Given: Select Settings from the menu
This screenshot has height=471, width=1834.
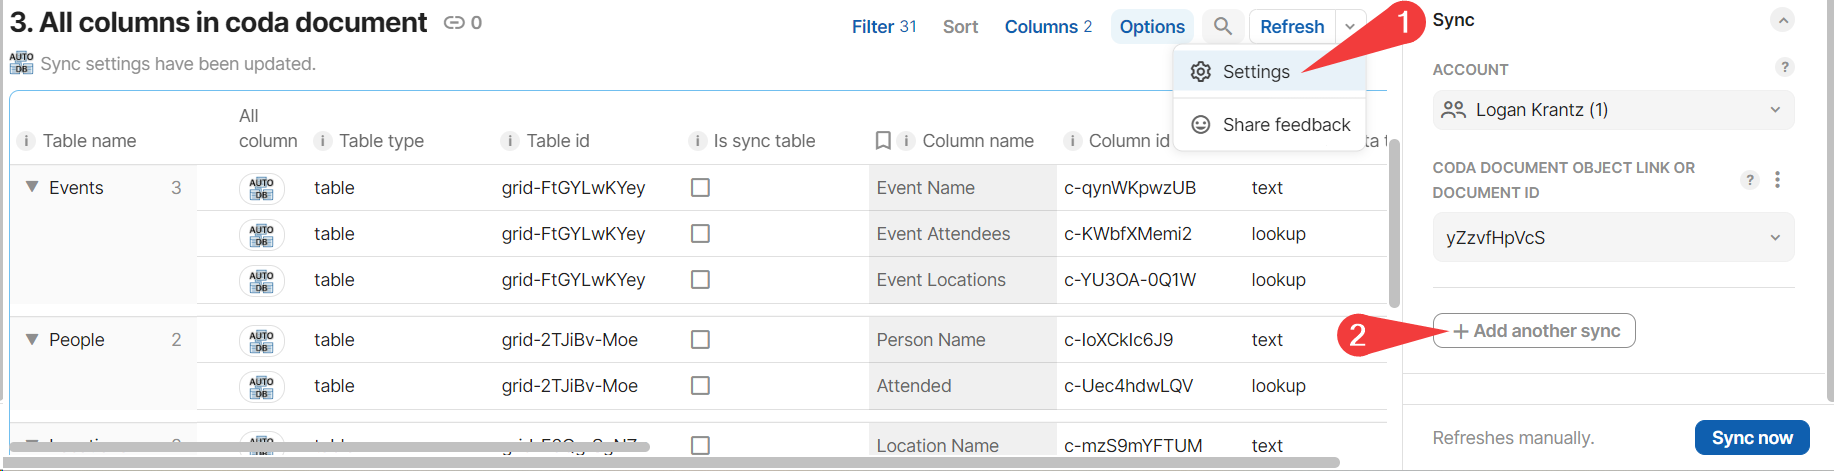Looking at the screenshot, I should (x=1269, y=72).
